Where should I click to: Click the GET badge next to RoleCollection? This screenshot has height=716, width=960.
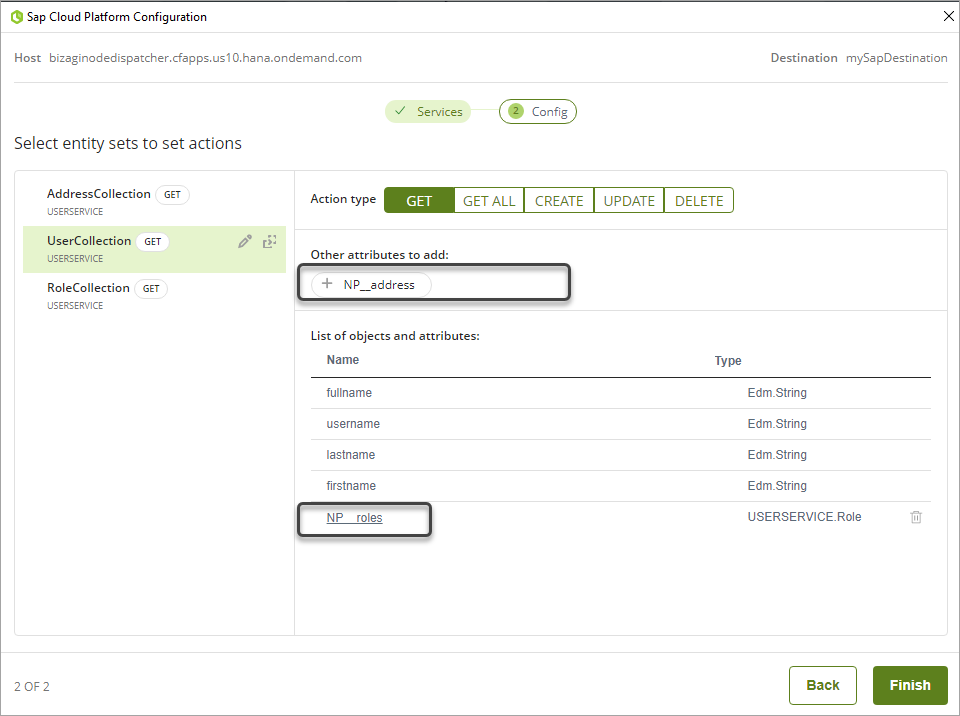coord(151,288)
